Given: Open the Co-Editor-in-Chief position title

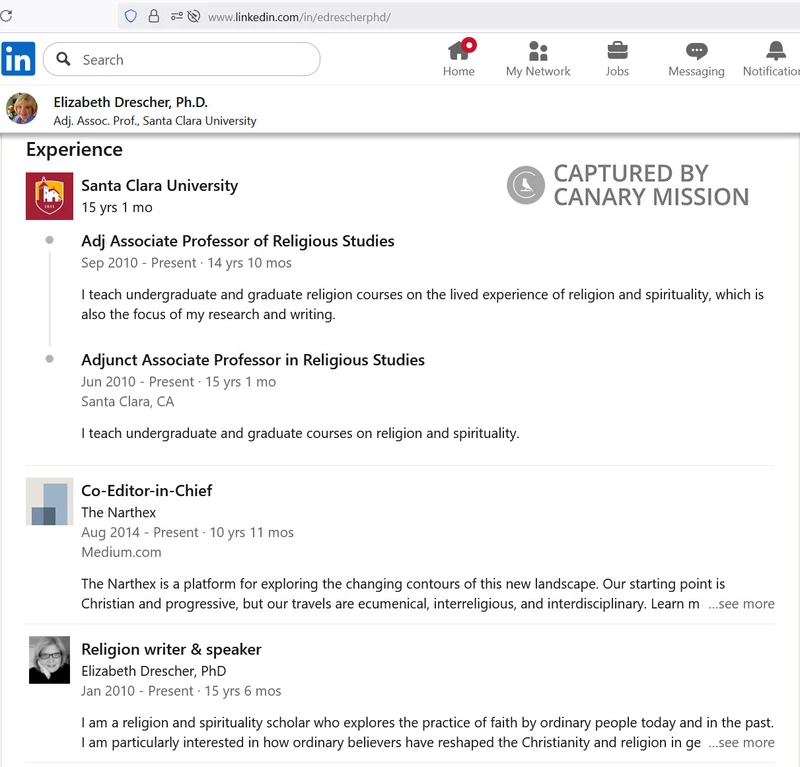Looking at the screenshot, I should tap(146, 491).
